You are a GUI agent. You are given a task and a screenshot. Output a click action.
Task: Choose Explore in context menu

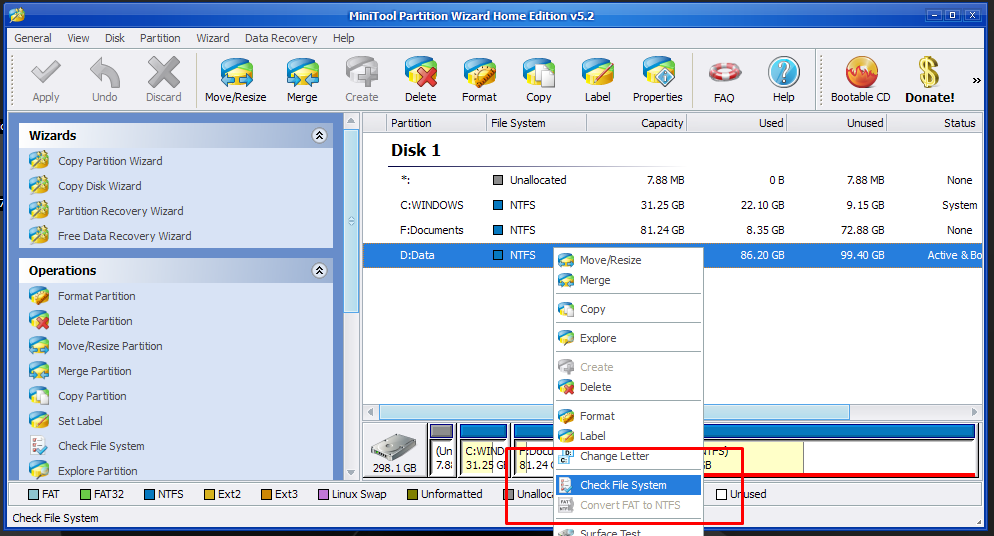(x=629, y=338)
